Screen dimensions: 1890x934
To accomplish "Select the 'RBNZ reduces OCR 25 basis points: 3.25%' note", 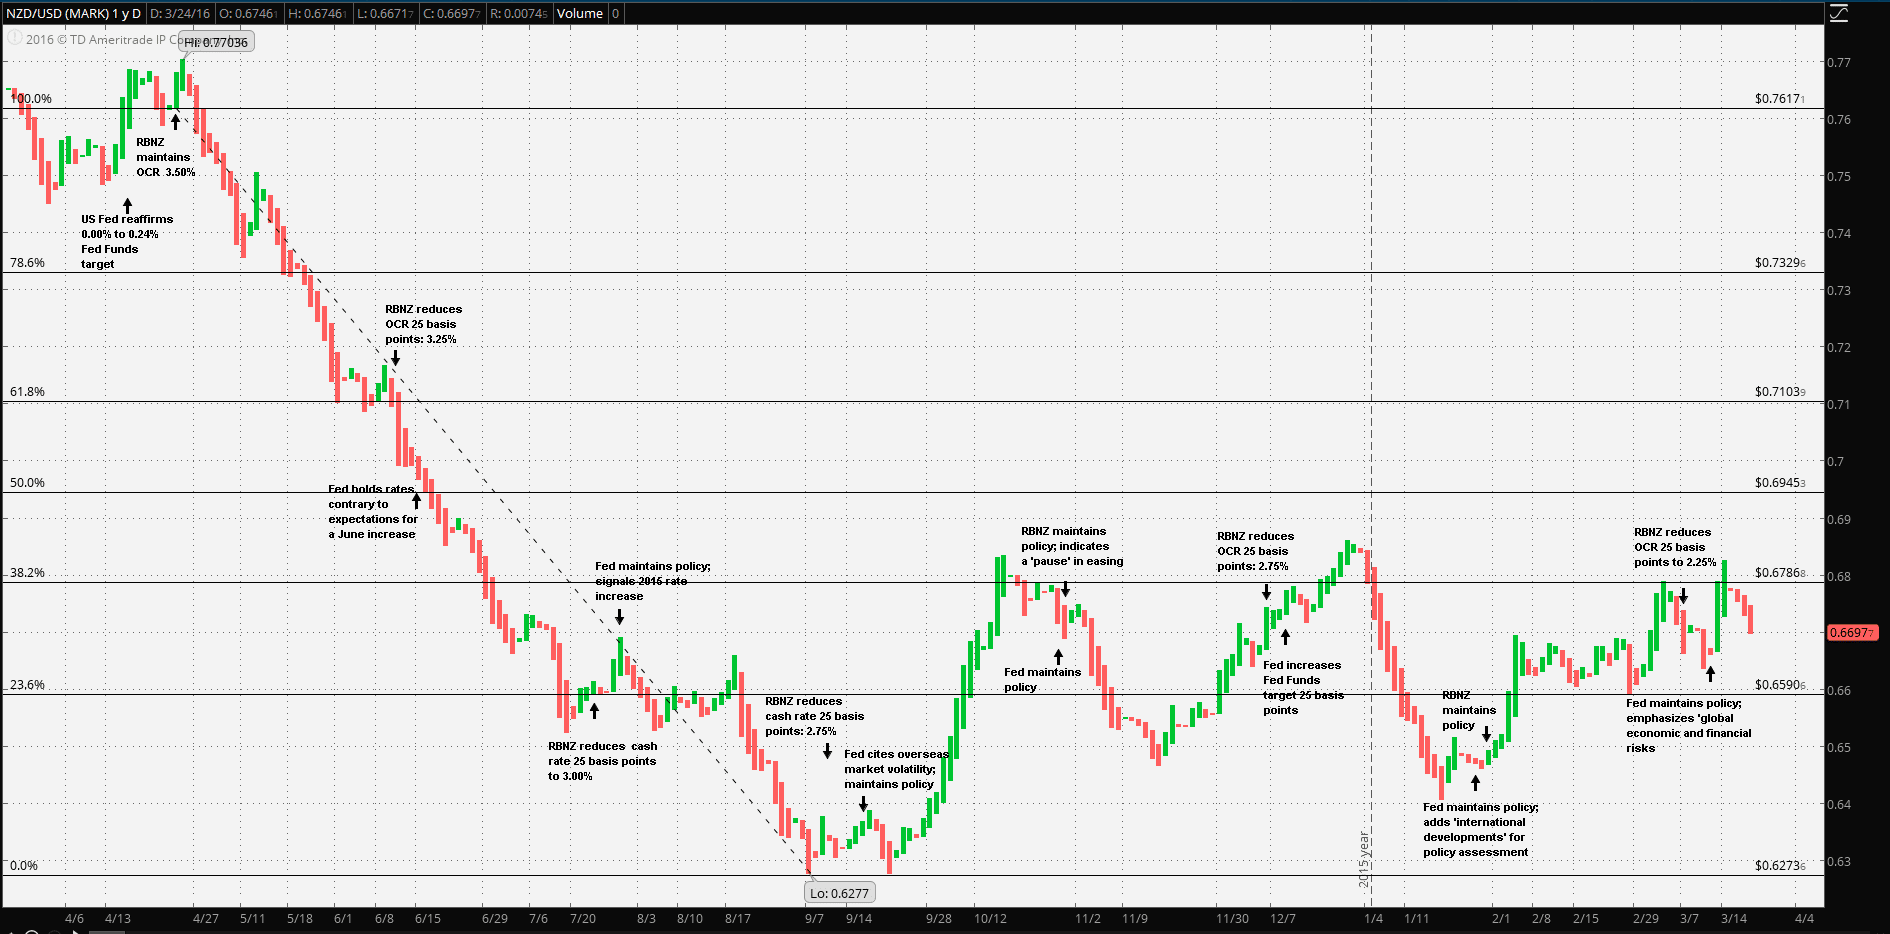I will coord(424,324).
